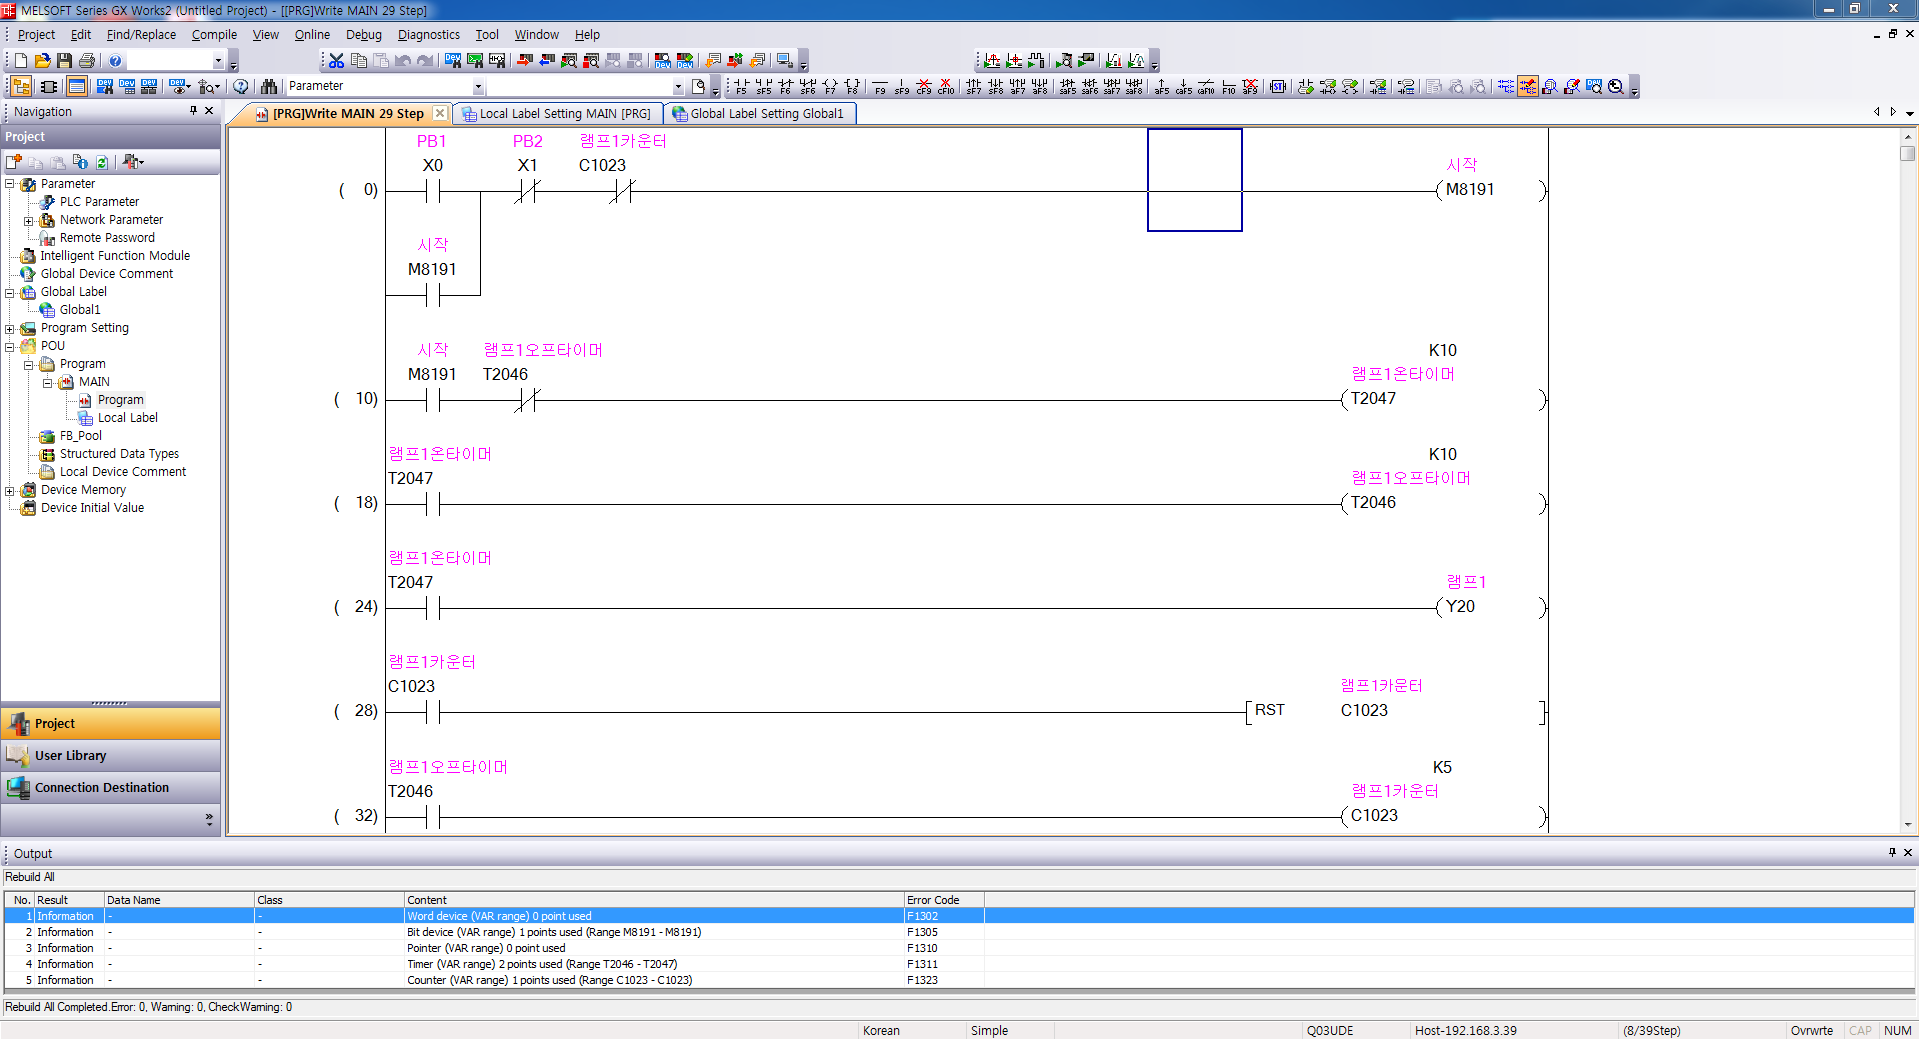
Task: Open the empty dropdown beside Parameter box
Action: (678, 87)
